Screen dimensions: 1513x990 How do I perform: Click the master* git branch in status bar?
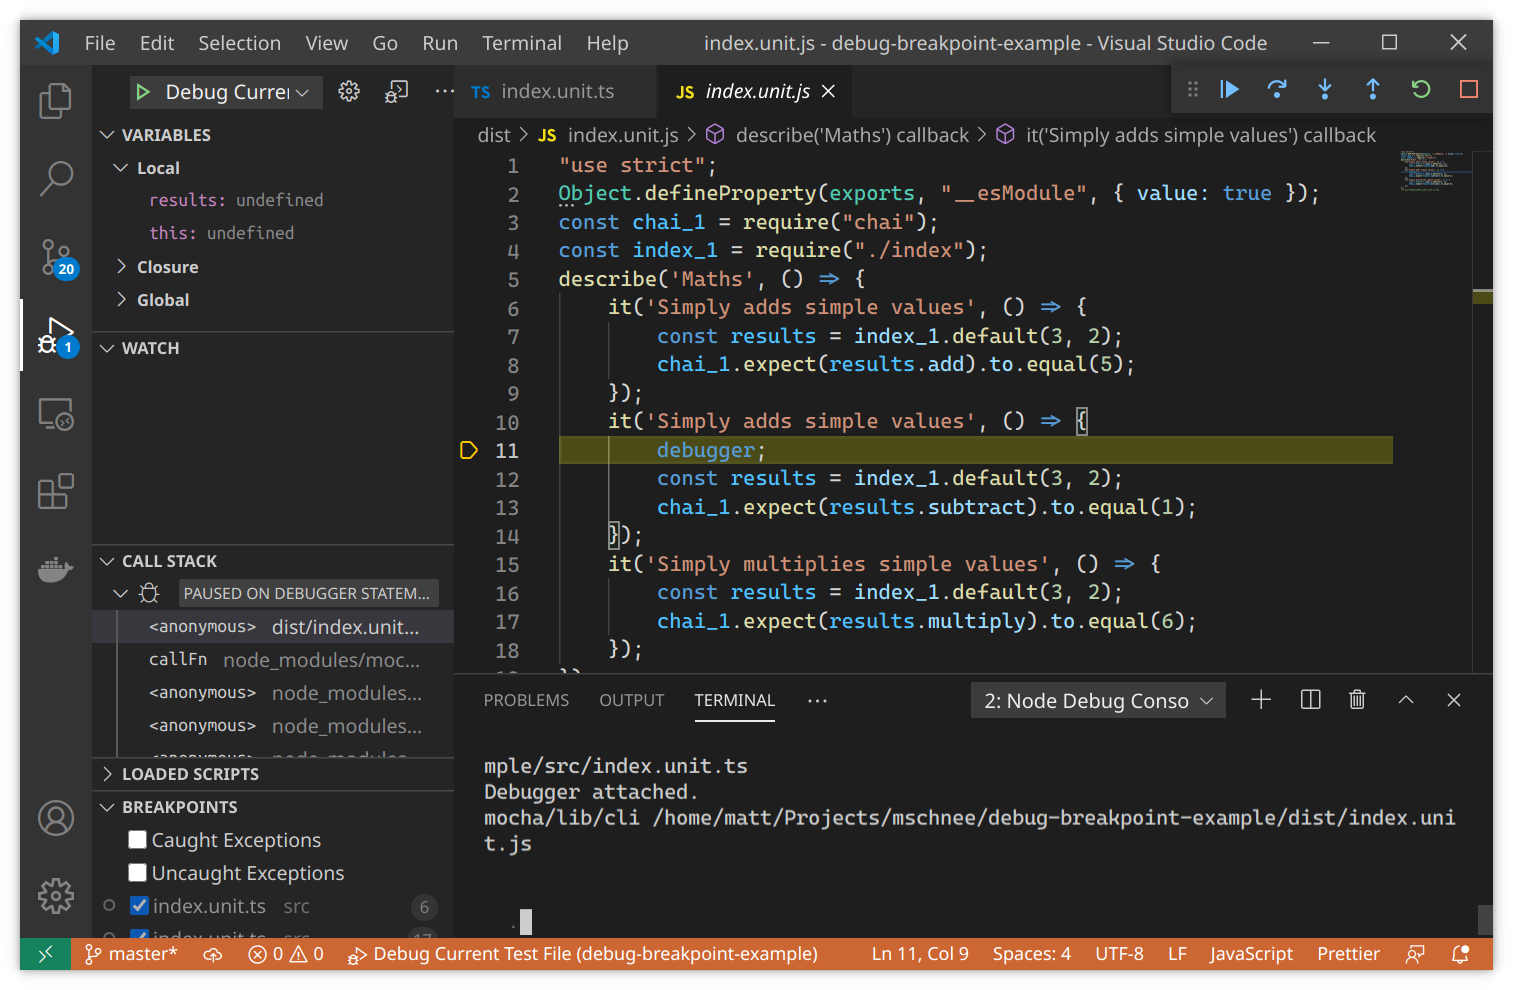click(x=132, y=954)
